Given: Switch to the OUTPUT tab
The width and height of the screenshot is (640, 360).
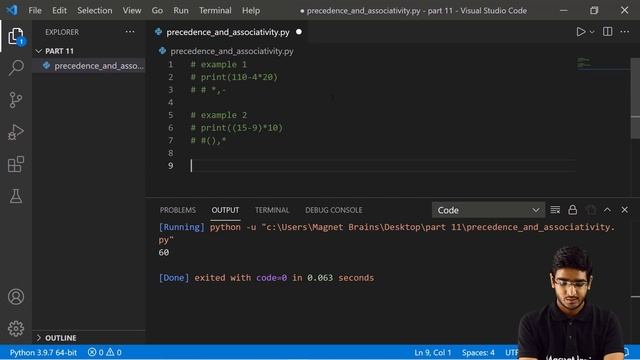Looking at the screenshot, I should pos(225,210).
